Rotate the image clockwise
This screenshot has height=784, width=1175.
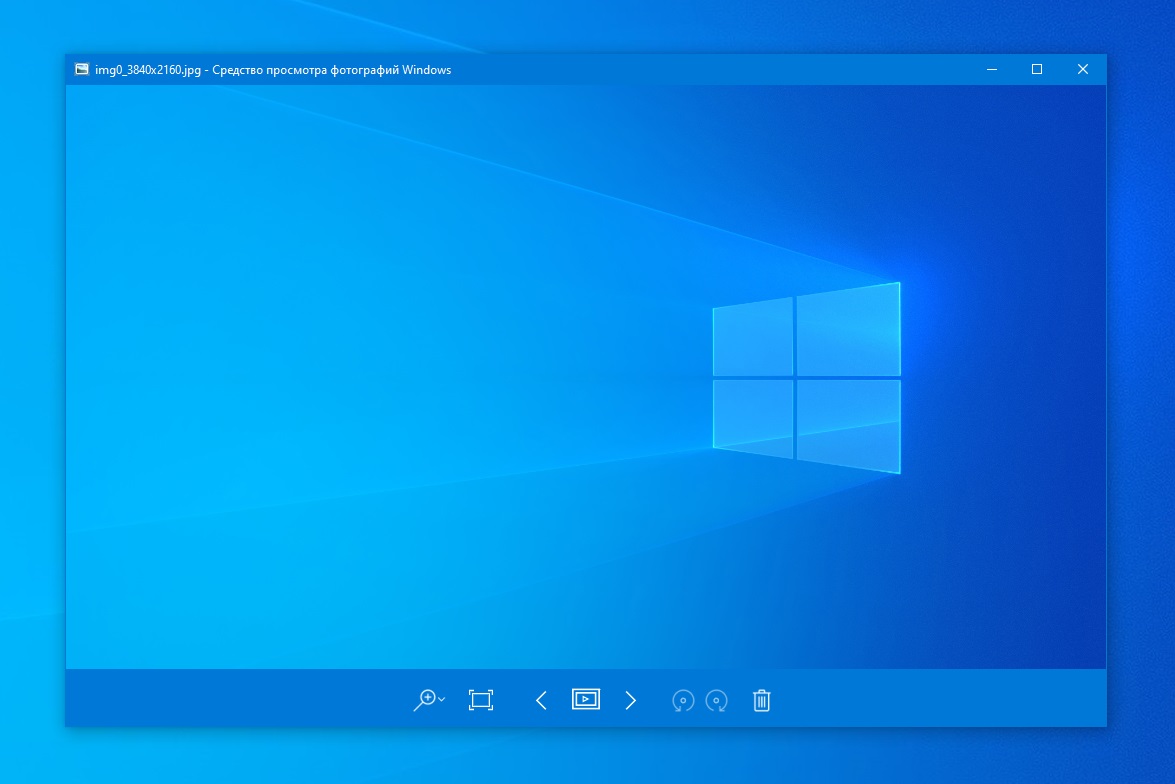(716, 700)
